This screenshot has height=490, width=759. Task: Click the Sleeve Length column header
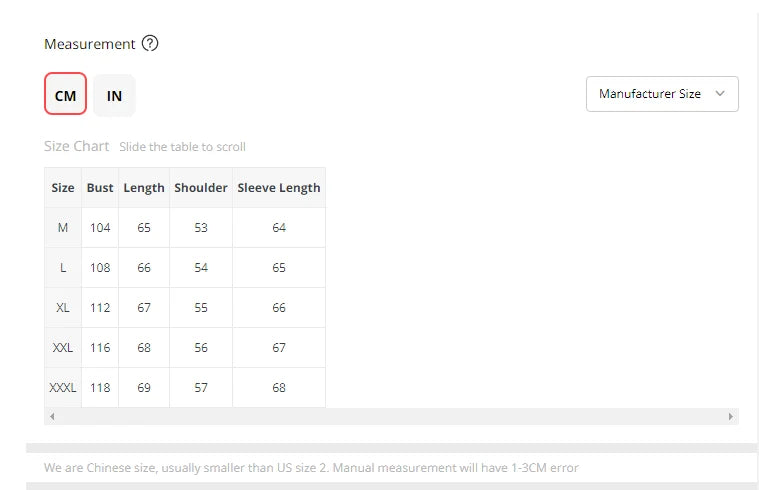click(x=279, y=188)
